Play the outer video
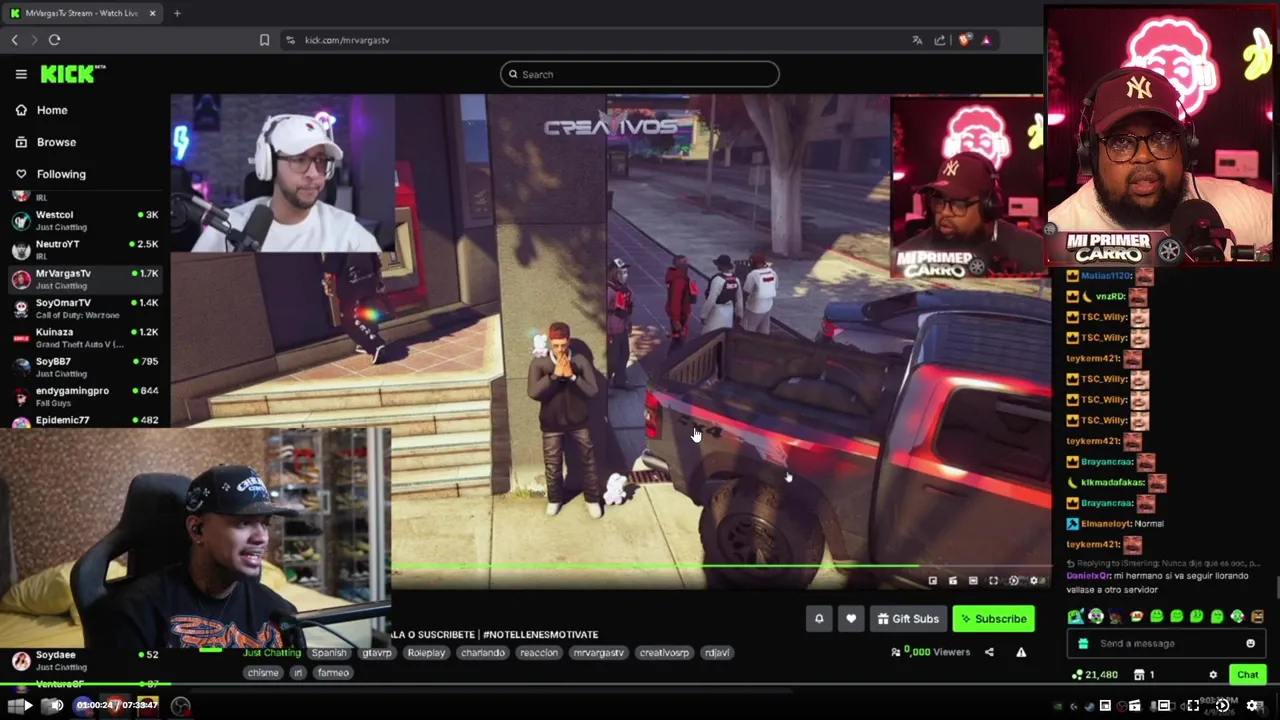This screenshot has width=1280, height=720. (x=27, y=706)
